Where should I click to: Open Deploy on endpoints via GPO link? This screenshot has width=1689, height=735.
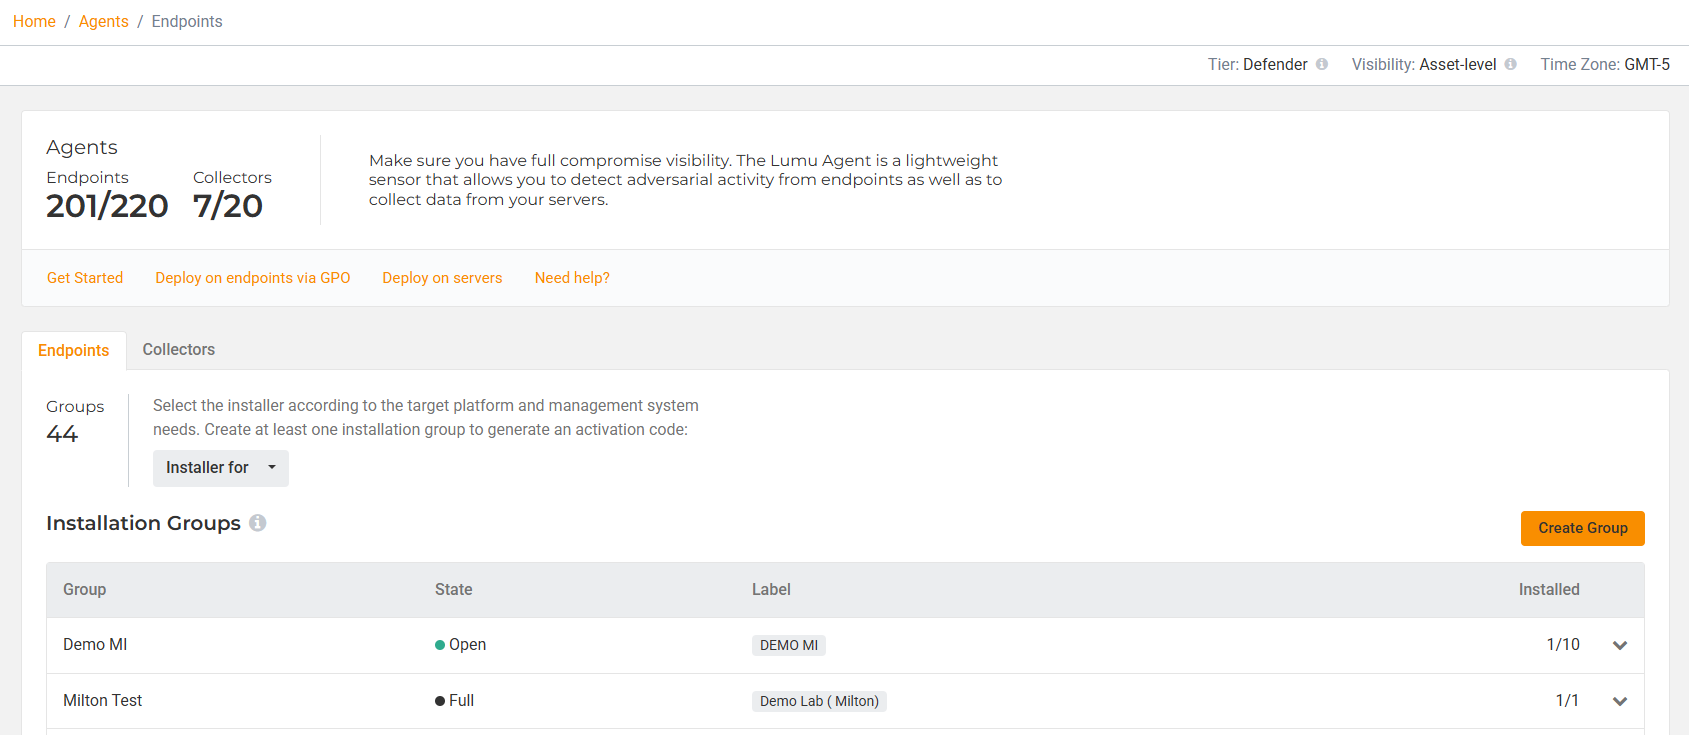point(252,278)
